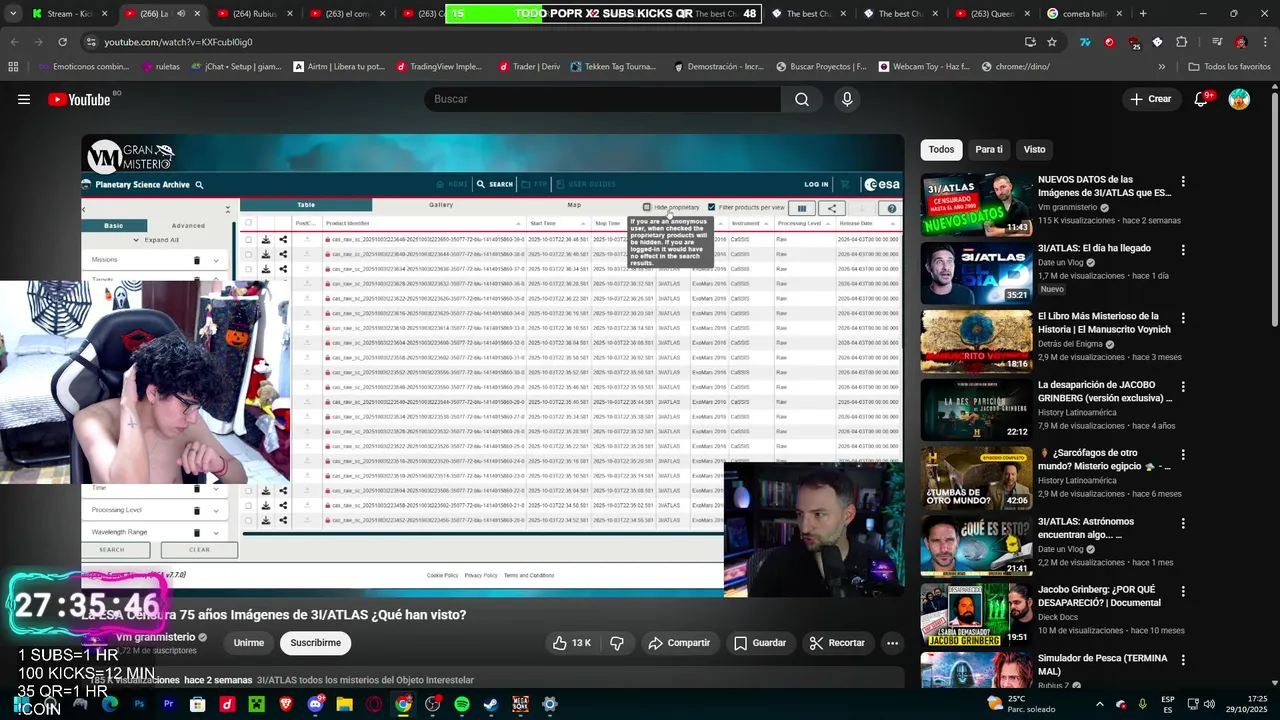Open Steam from the taskbar
The image size is (1280, 720).
click(490, 704)
